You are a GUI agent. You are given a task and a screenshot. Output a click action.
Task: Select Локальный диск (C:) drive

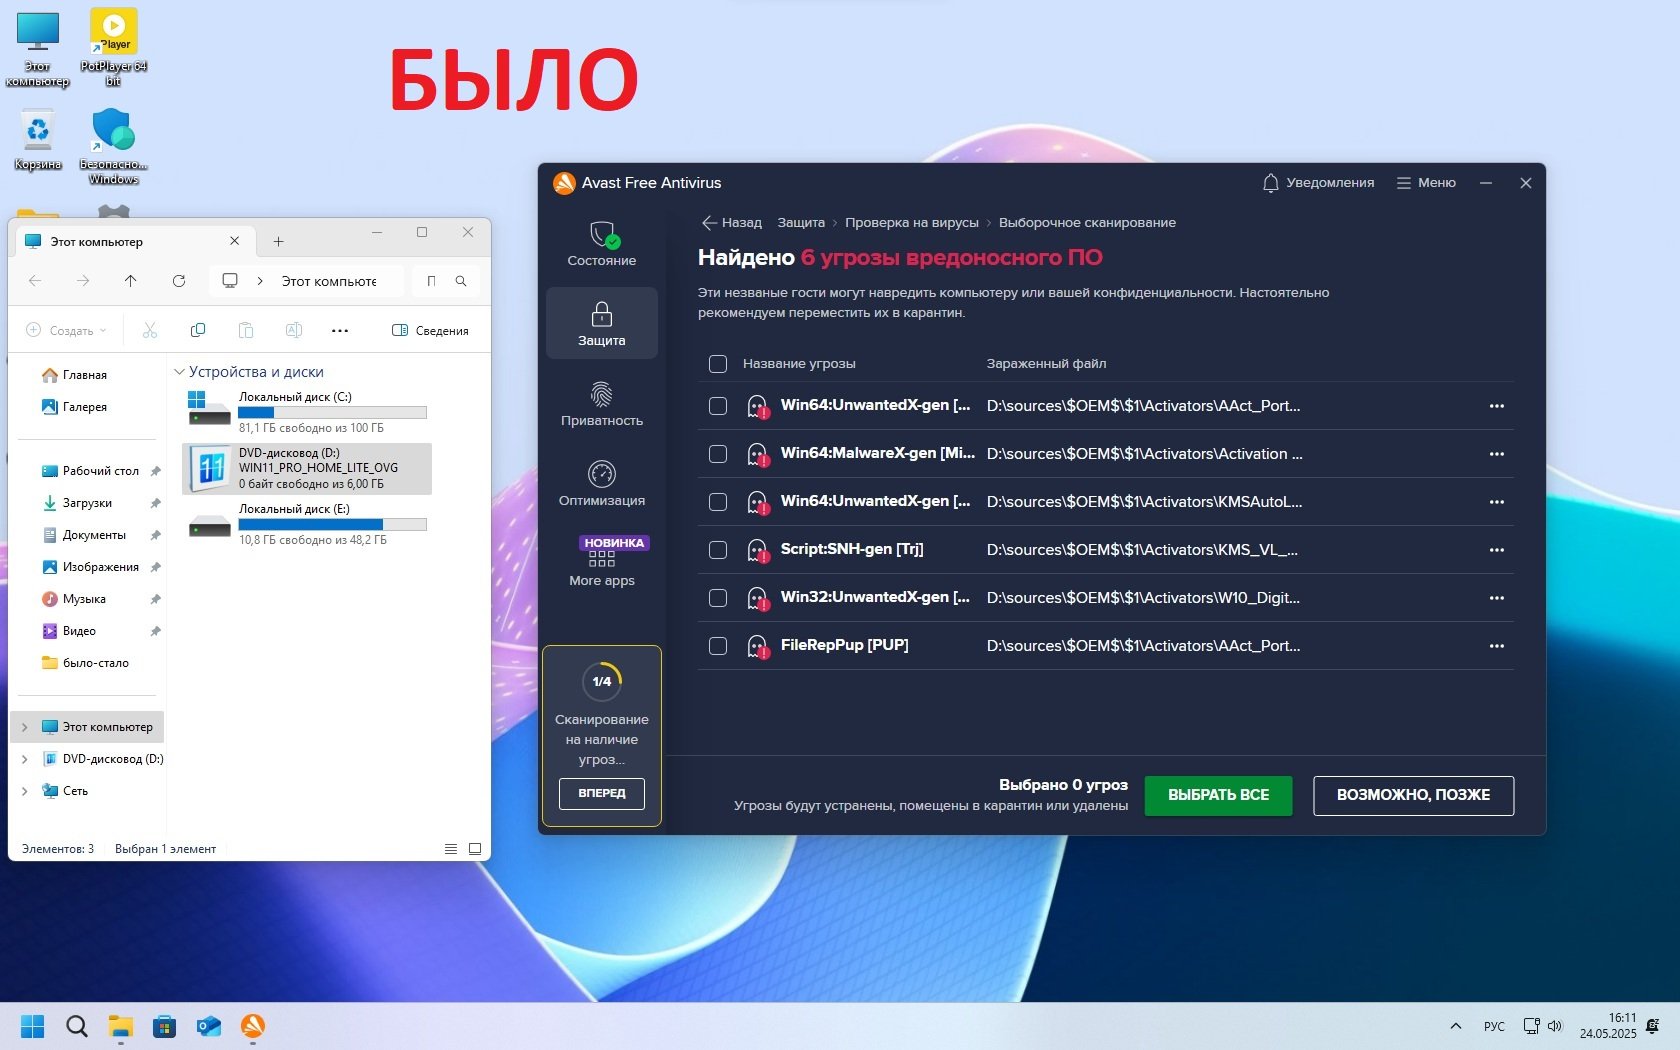coord(308,412)
